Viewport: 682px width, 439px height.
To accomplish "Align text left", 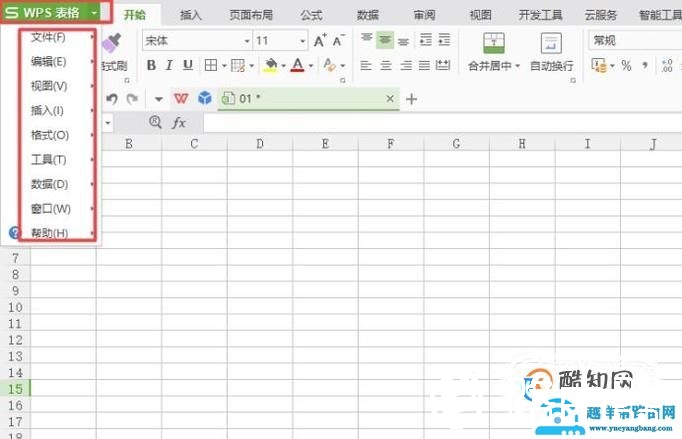I will coord(366,66).
